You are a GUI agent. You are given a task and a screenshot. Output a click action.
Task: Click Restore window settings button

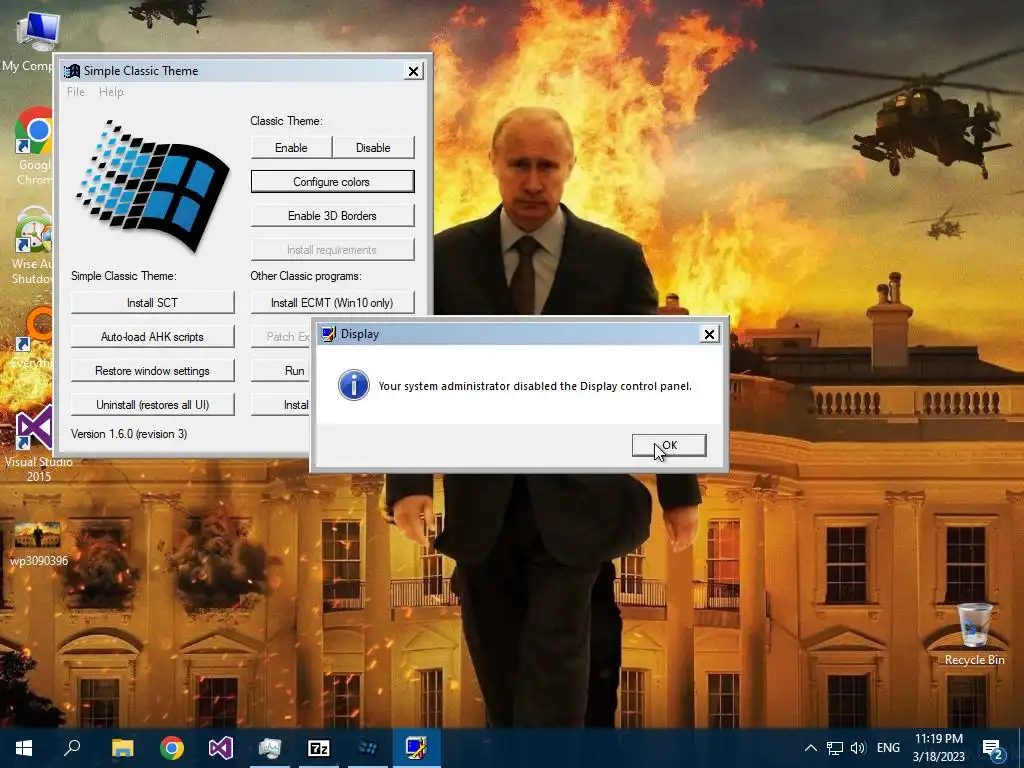152,370
